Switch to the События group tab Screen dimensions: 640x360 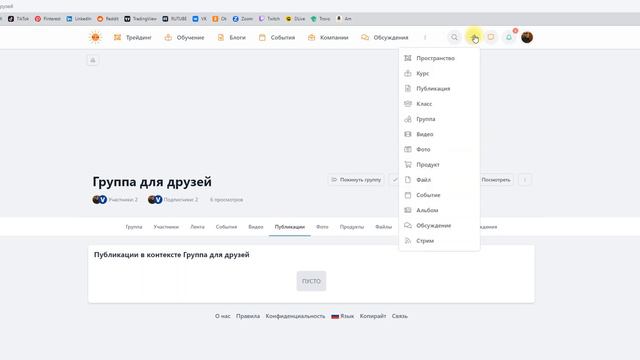(226, 227)
